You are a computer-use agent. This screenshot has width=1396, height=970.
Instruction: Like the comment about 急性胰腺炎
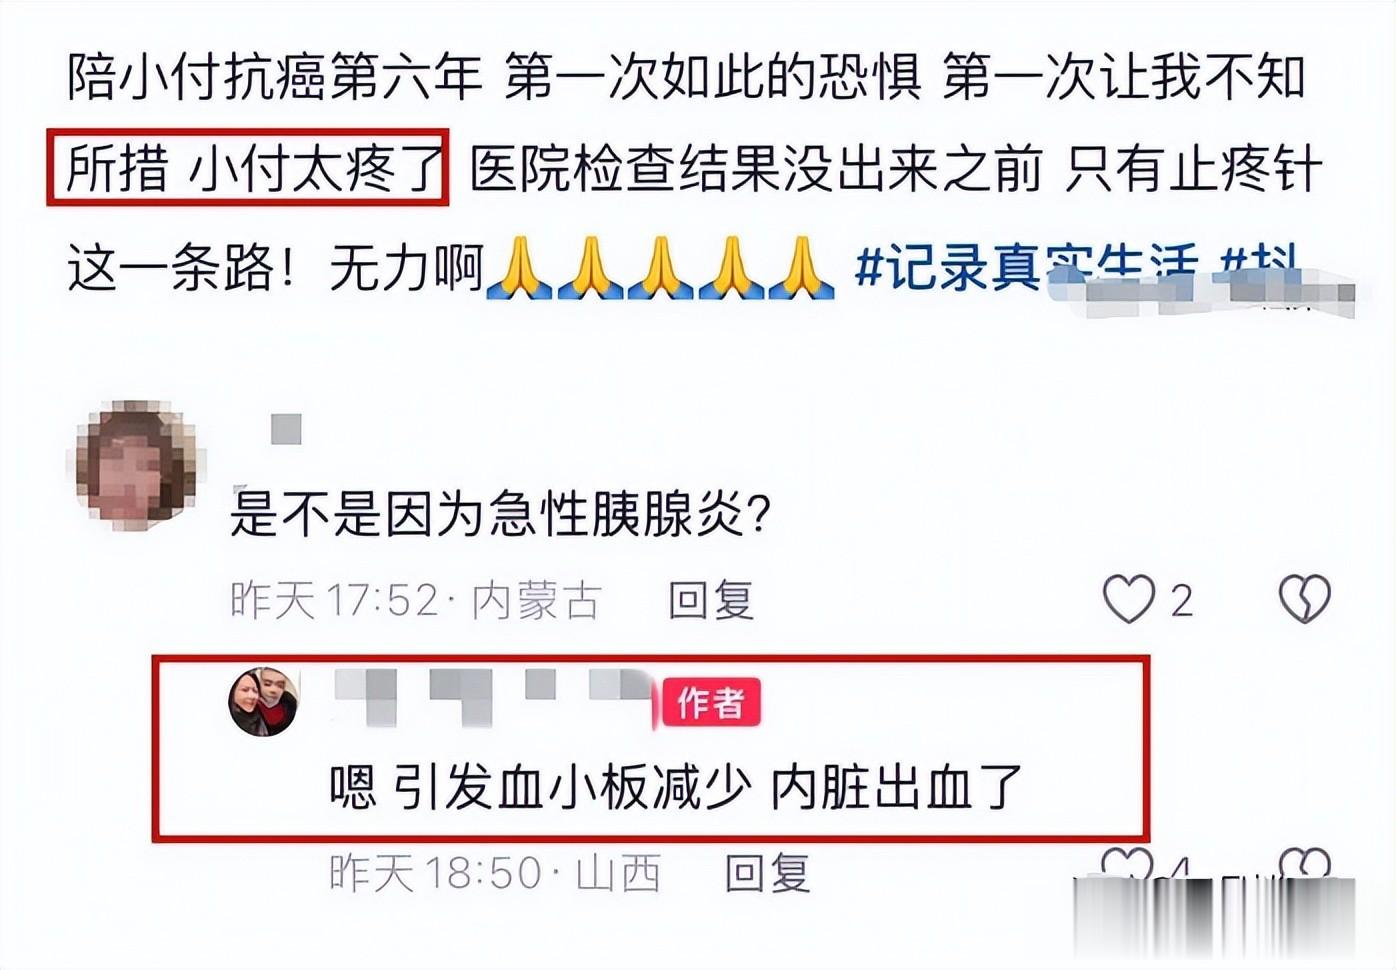point(1128,600)
